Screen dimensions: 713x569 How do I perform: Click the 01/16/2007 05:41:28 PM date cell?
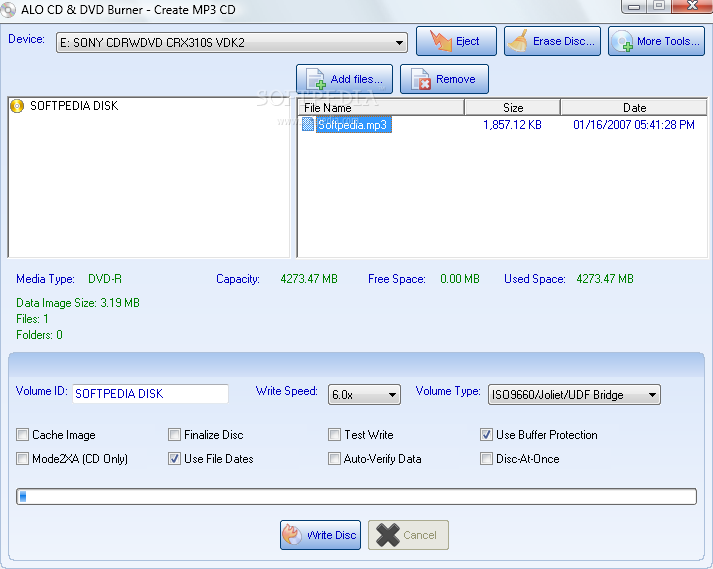(633, 125)
